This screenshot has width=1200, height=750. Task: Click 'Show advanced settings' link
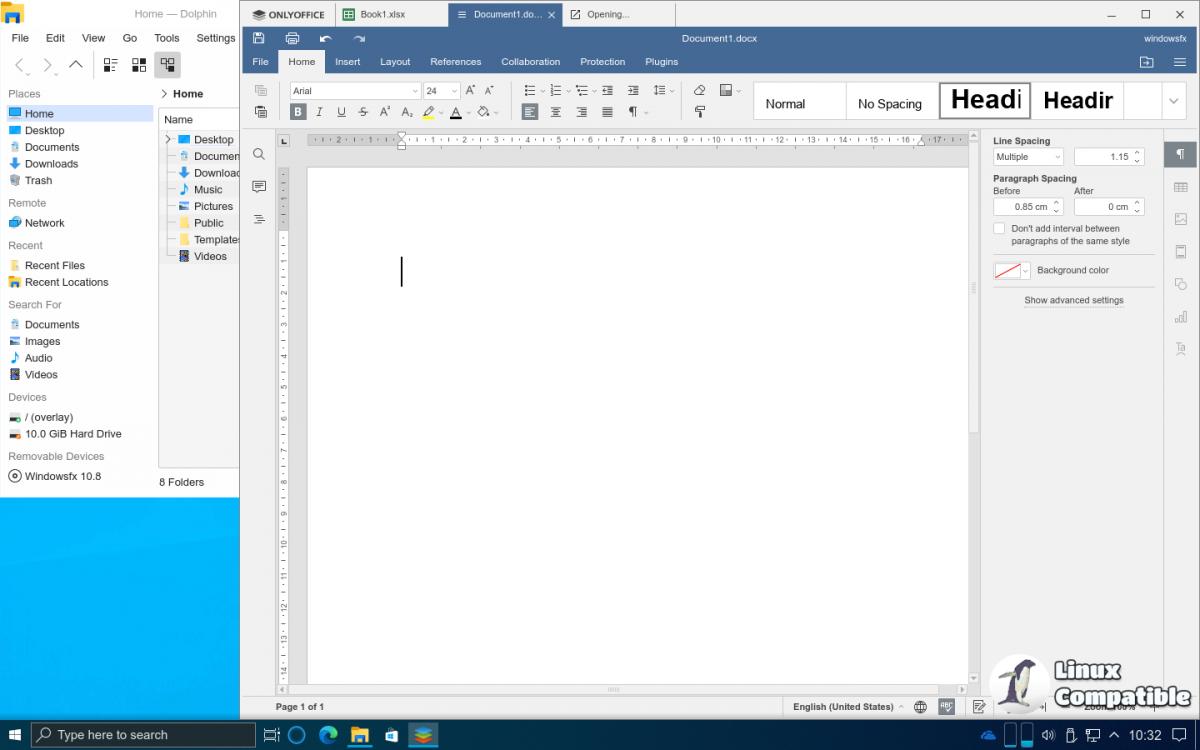point(1073,300)
